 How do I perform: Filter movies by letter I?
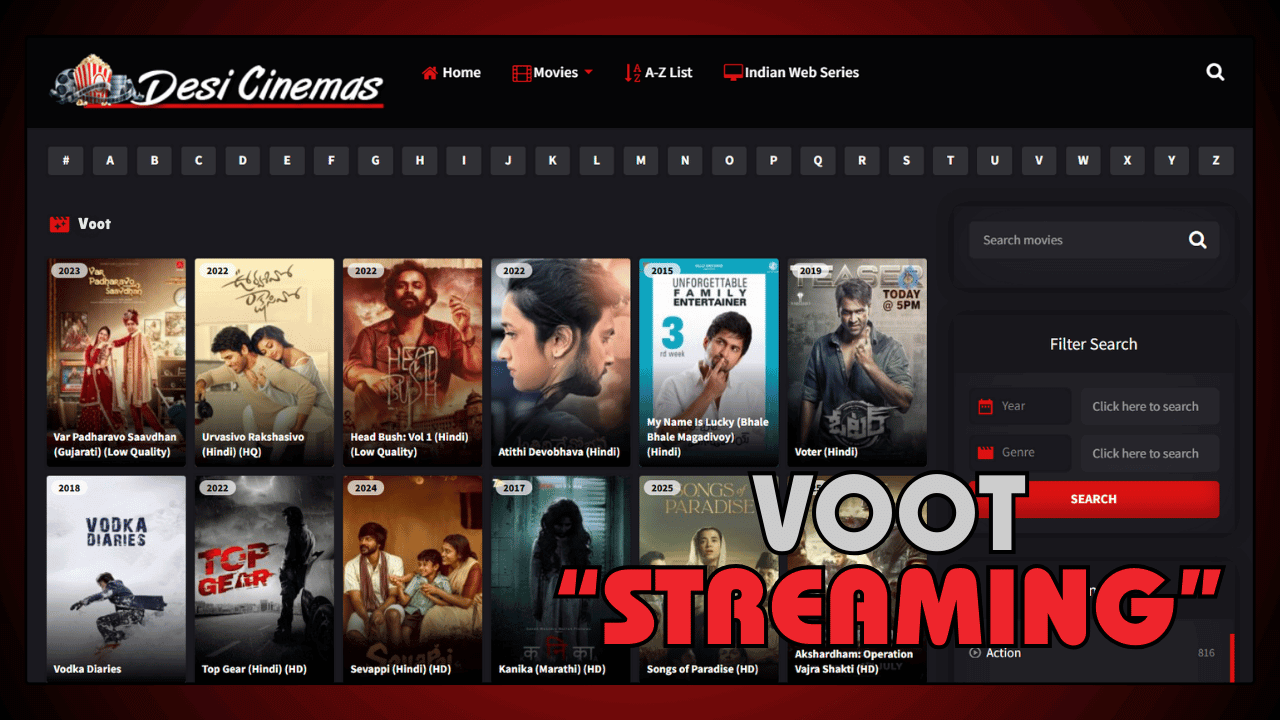[464, 161]
